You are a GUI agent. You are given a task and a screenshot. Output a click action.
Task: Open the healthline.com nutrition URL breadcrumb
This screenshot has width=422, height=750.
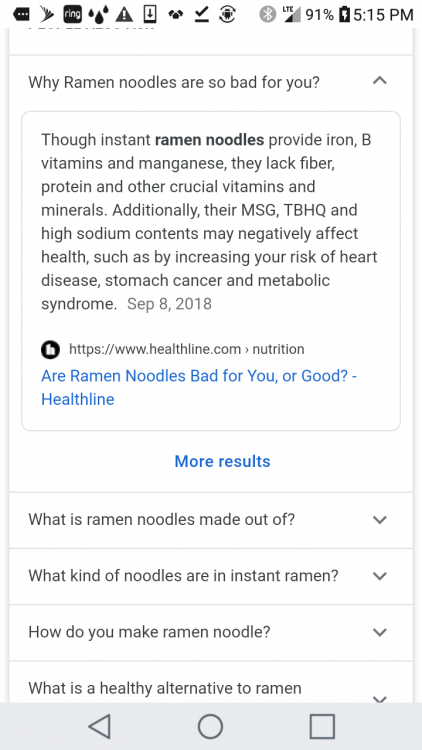point(187,350)
